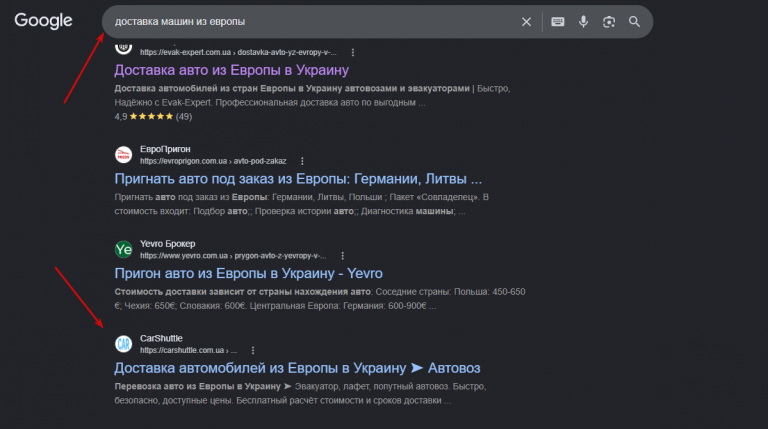Click the evak-expert.com.ua URL breadcrumb
The height and width of the screenshot is (429, 768).
click(238, 52)
